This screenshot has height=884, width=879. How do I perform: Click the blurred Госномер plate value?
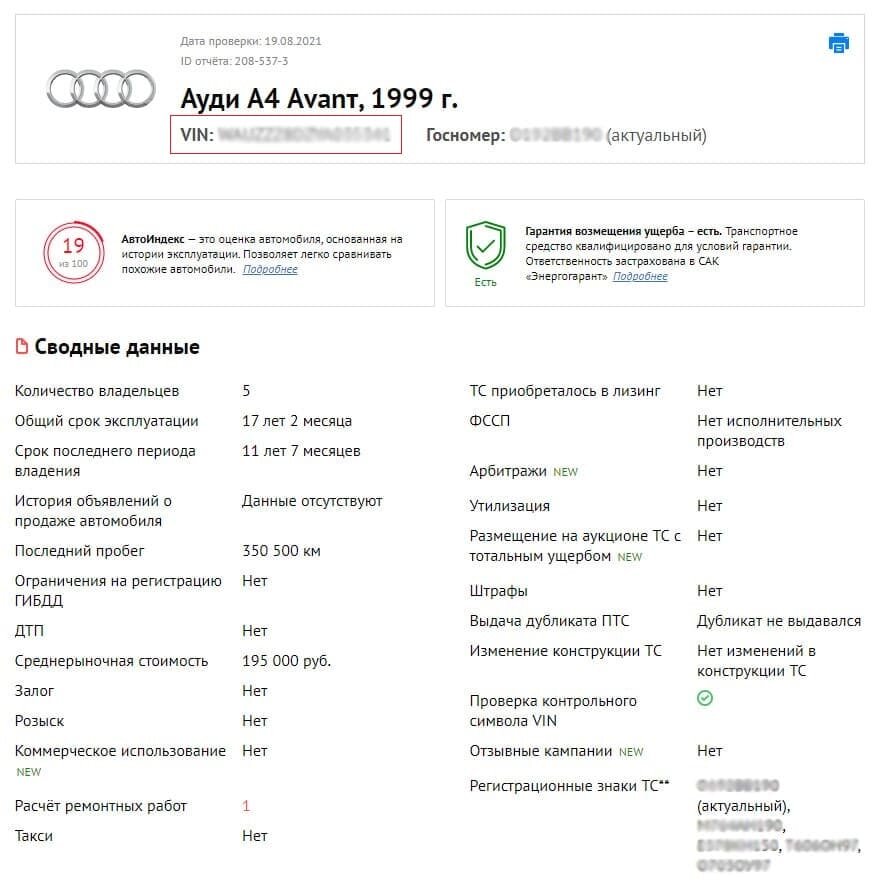(x=555, y=135)
